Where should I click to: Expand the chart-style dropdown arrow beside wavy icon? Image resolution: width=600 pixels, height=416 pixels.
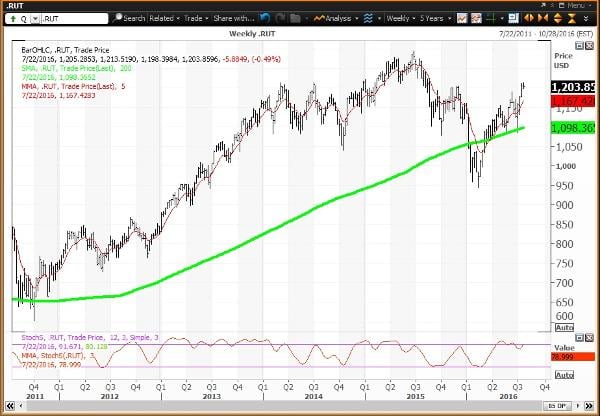[379, 18]
